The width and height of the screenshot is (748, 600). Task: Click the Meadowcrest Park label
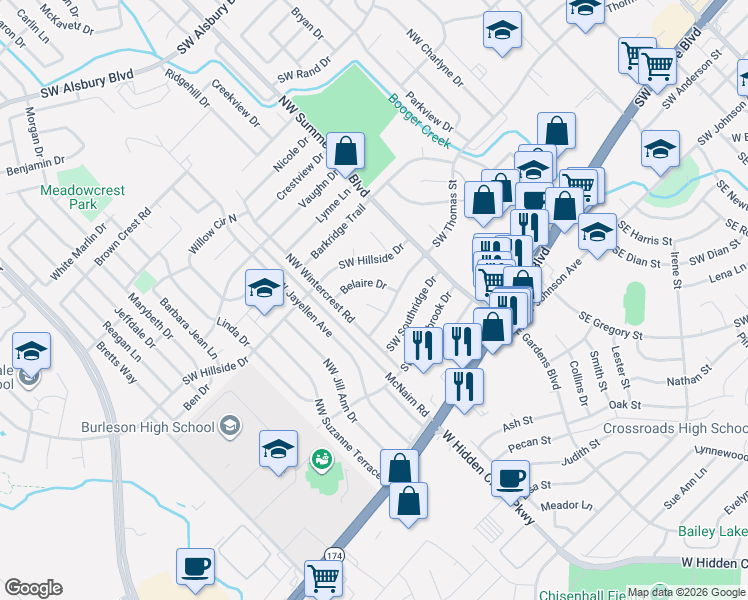[x=83, y=197]
